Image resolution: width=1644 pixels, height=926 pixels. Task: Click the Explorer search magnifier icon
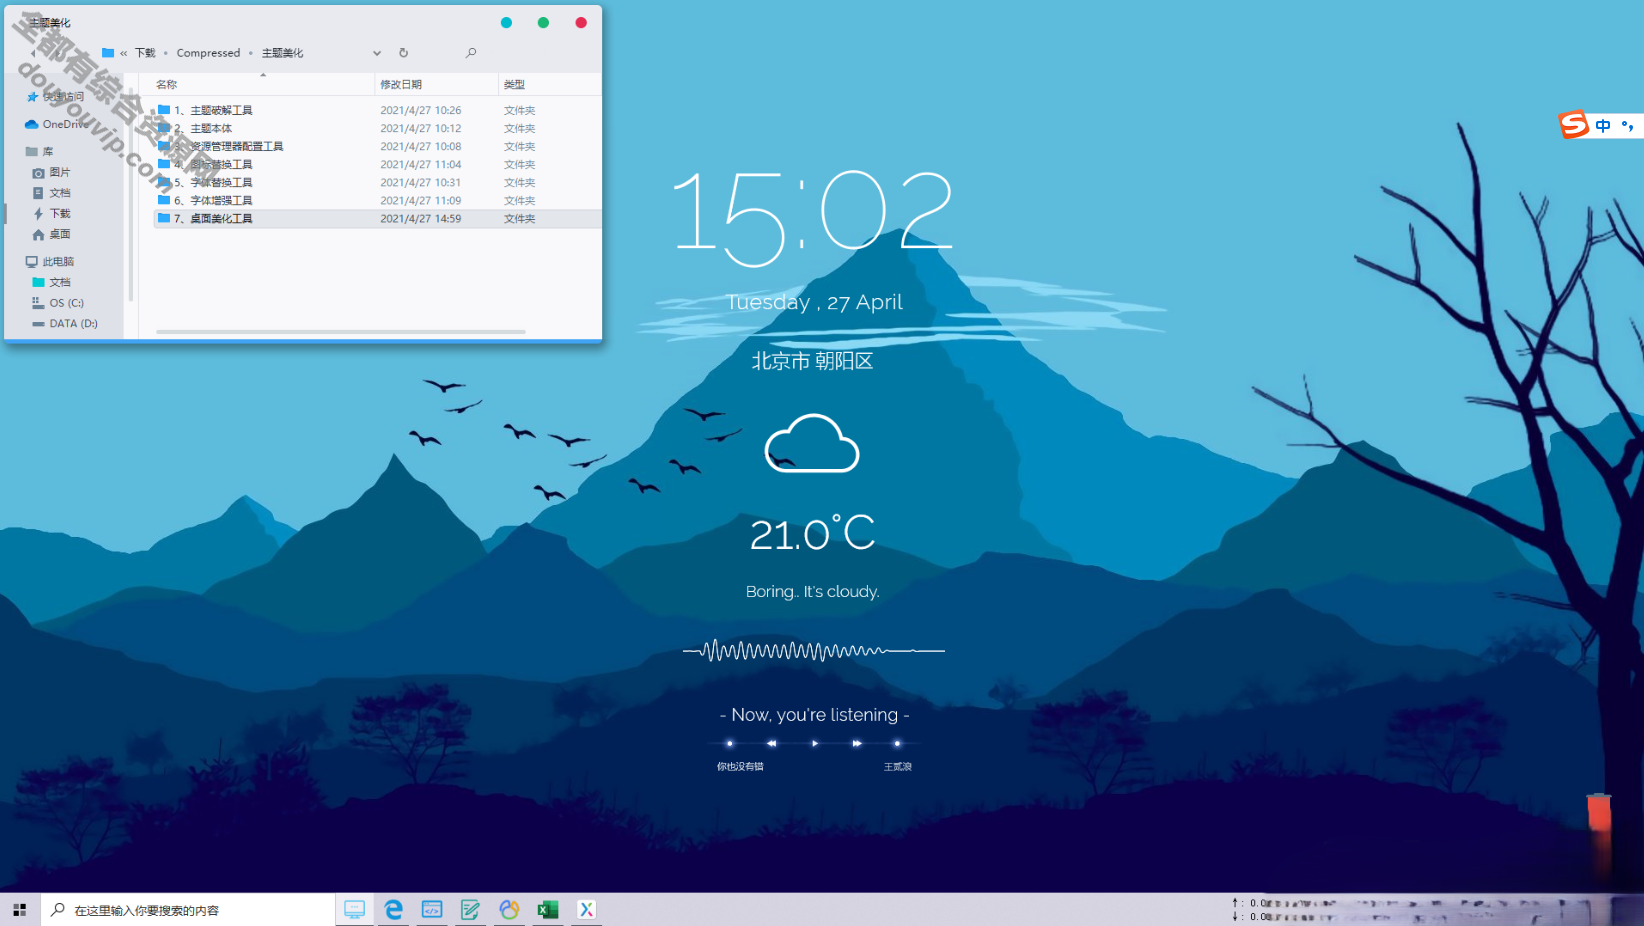pos(471,53)
